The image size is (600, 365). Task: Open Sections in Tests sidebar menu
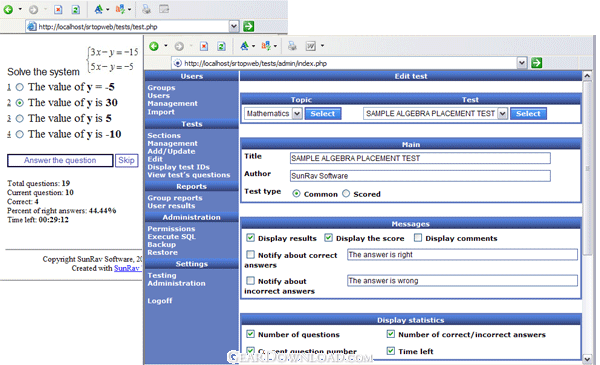point(164,135)
